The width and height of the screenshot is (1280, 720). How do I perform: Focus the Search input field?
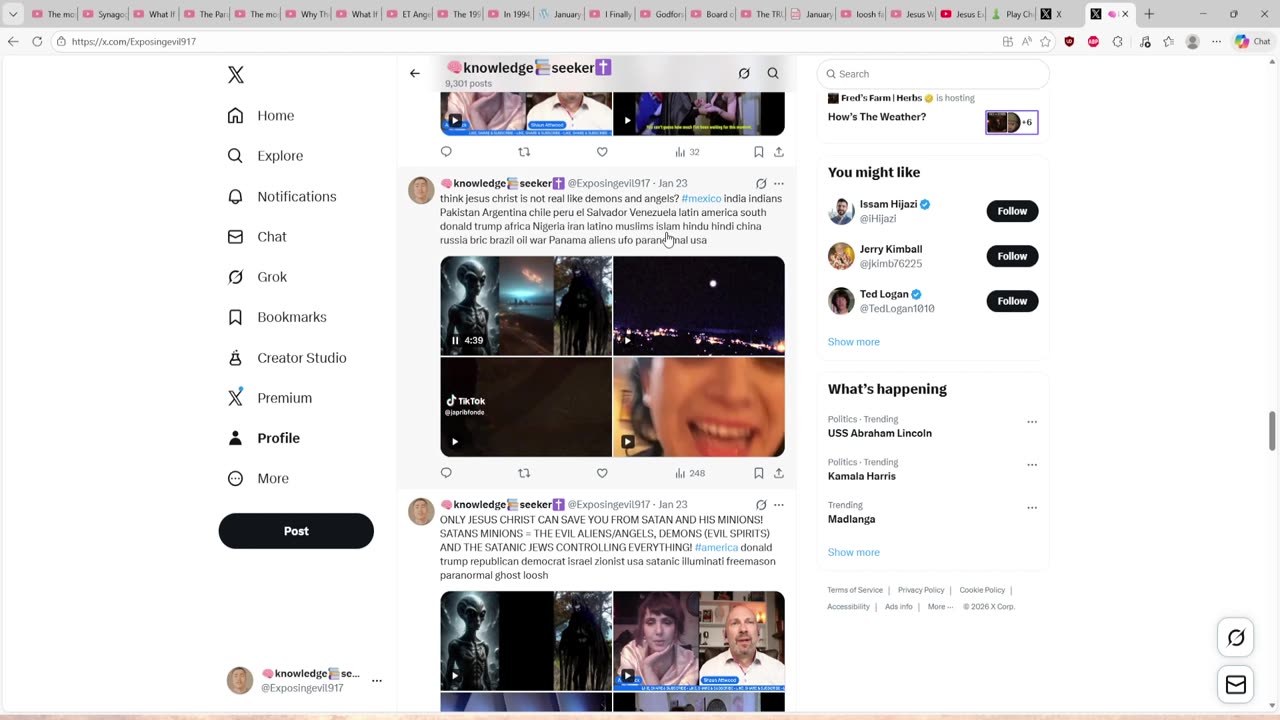pyautogui.click(x=933, y=74)
